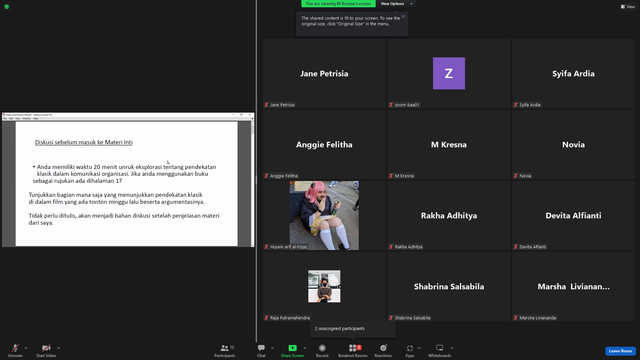The height and width of the screenshot is (360, 640).
Task: Click muted mic icon on Jane Petrisia label
Action: point(266,105)
